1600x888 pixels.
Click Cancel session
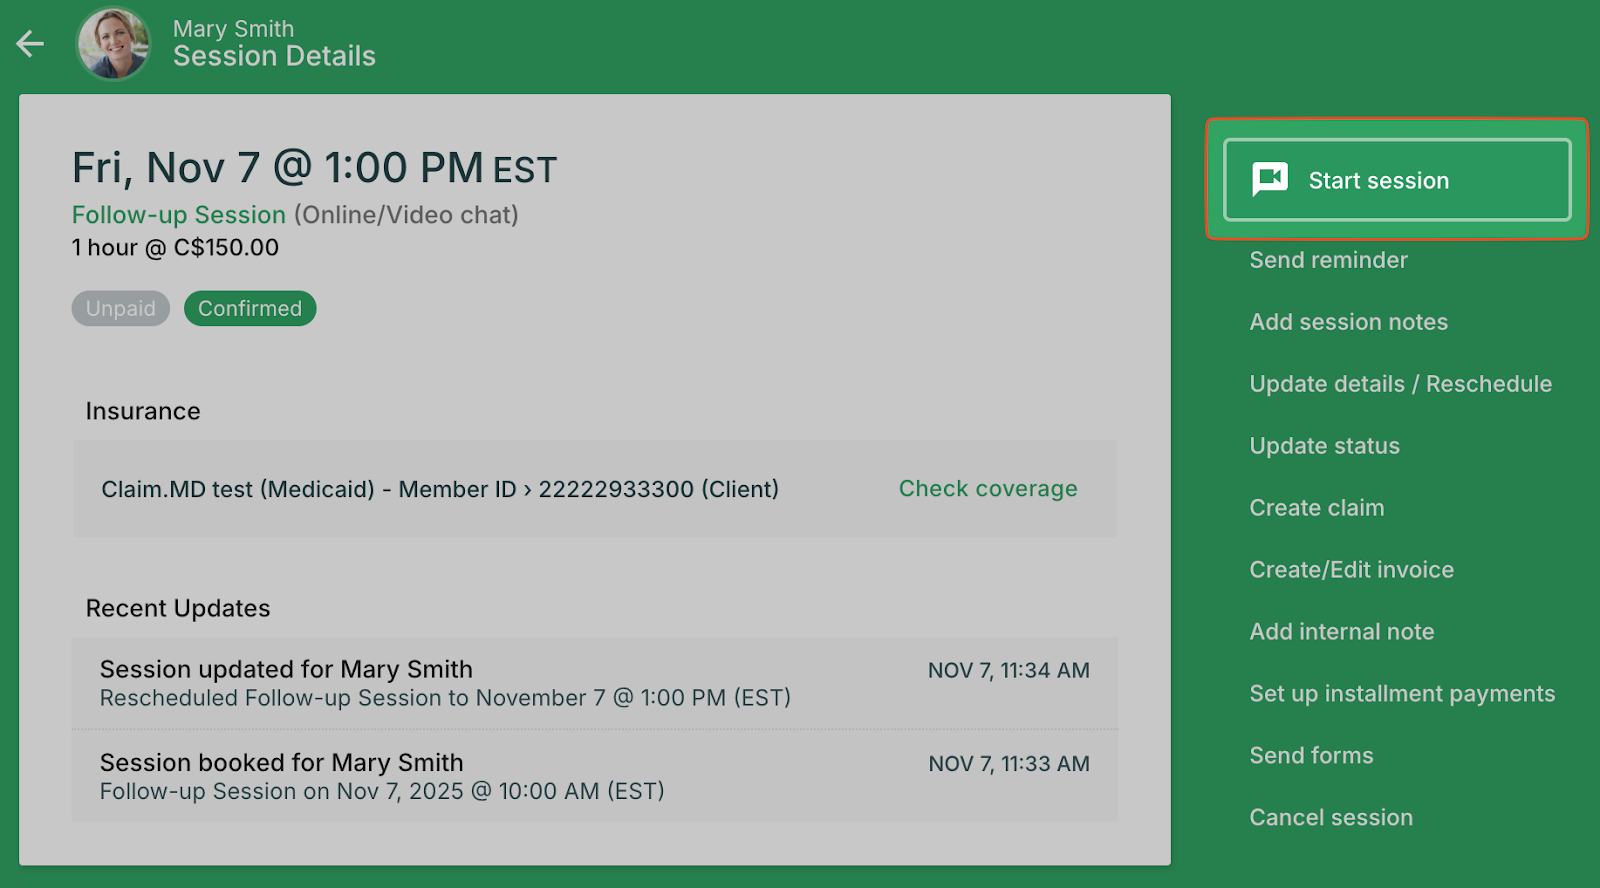tap(1331, 818)
